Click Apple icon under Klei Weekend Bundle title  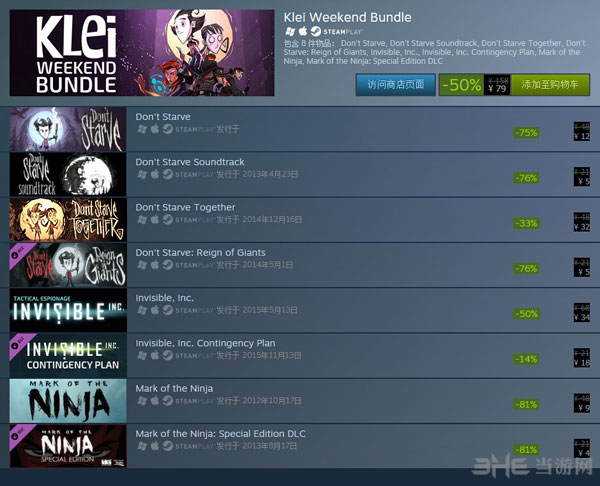(x=303, y=31)
